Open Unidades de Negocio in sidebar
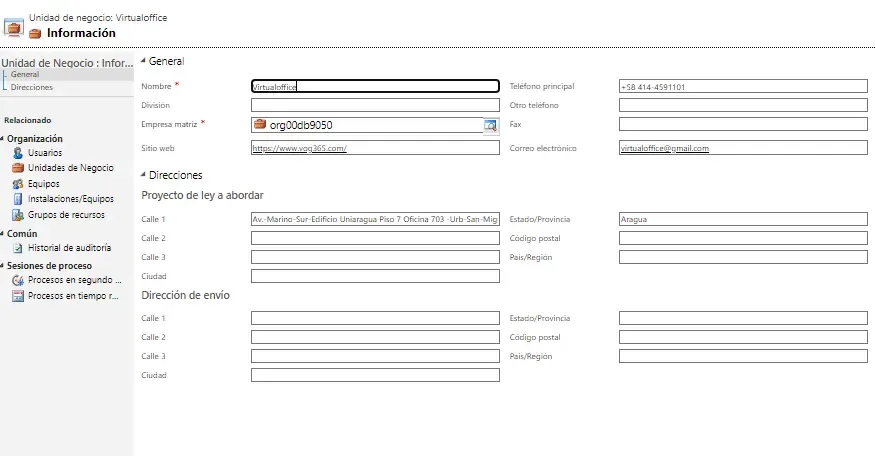 coord(70,168)
